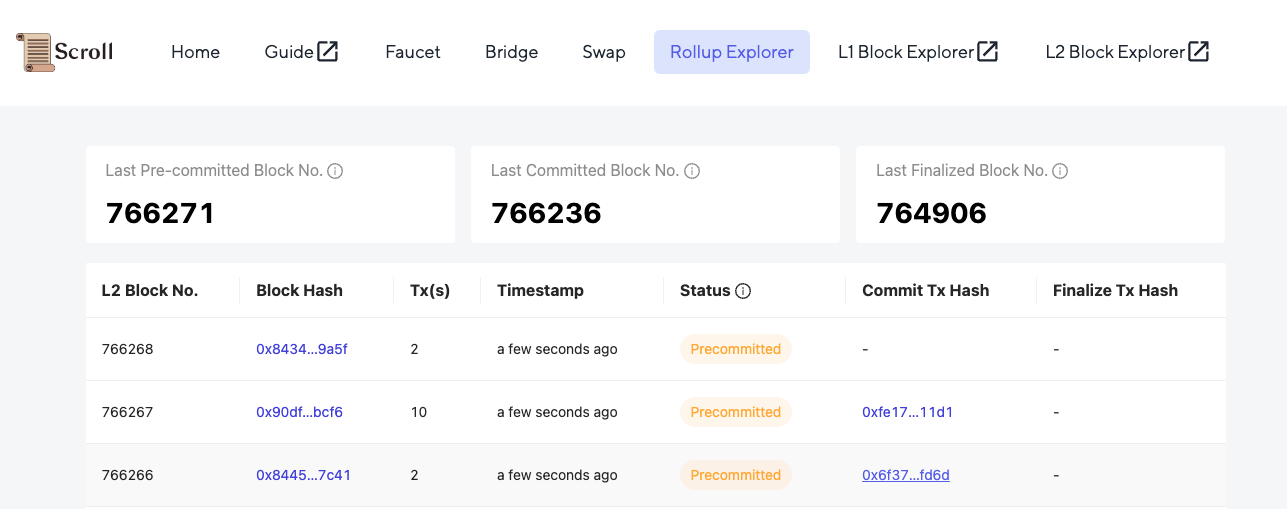1287x509 pixels.
Task: Click info icon next to Last Committed Block No.
Action: 692,171
